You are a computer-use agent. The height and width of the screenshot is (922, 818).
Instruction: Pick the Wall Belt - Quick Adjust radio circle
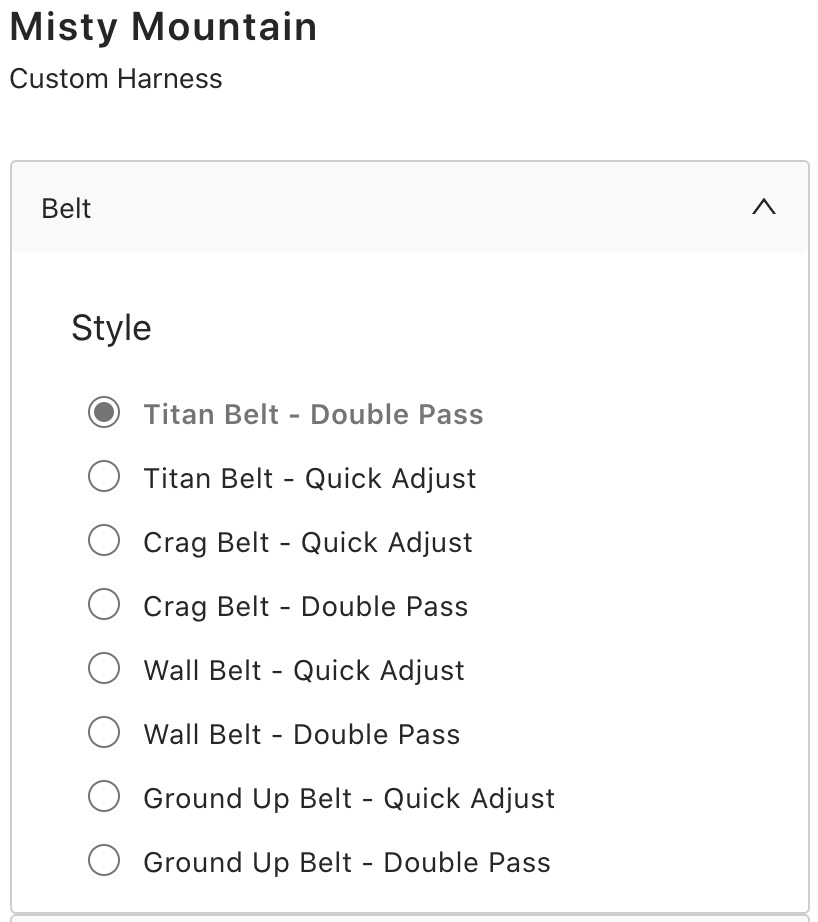click(x=104, y=669)
